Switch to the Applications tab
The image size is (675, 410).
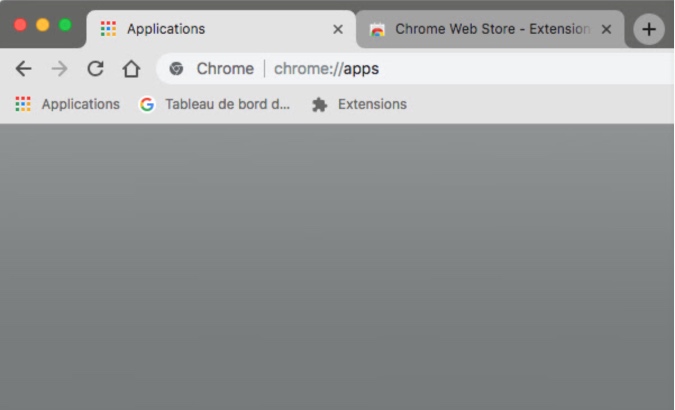pyautogui.click(x=200, y=29)
